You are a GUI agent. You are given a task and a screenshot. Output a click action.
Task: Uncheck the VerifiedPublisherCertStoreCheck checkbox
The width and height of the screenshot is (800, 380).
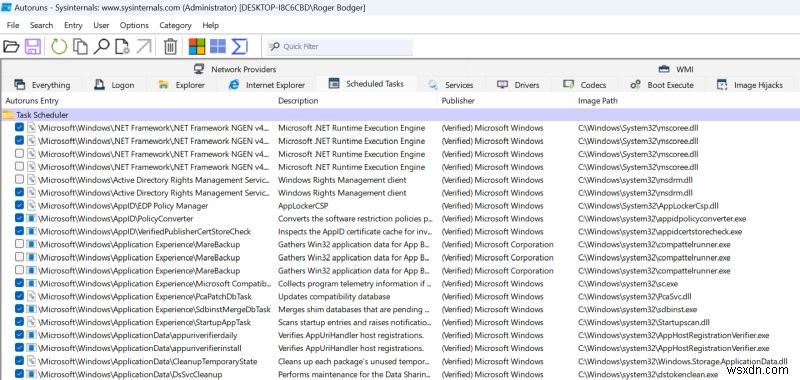coord(19,232)
